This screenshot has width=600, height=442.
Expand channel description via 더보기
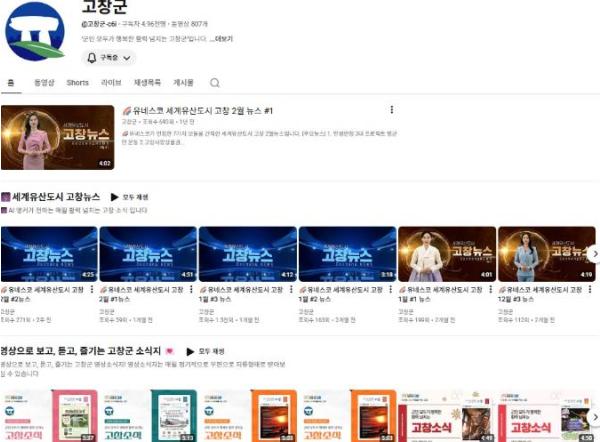coord(223,39)
